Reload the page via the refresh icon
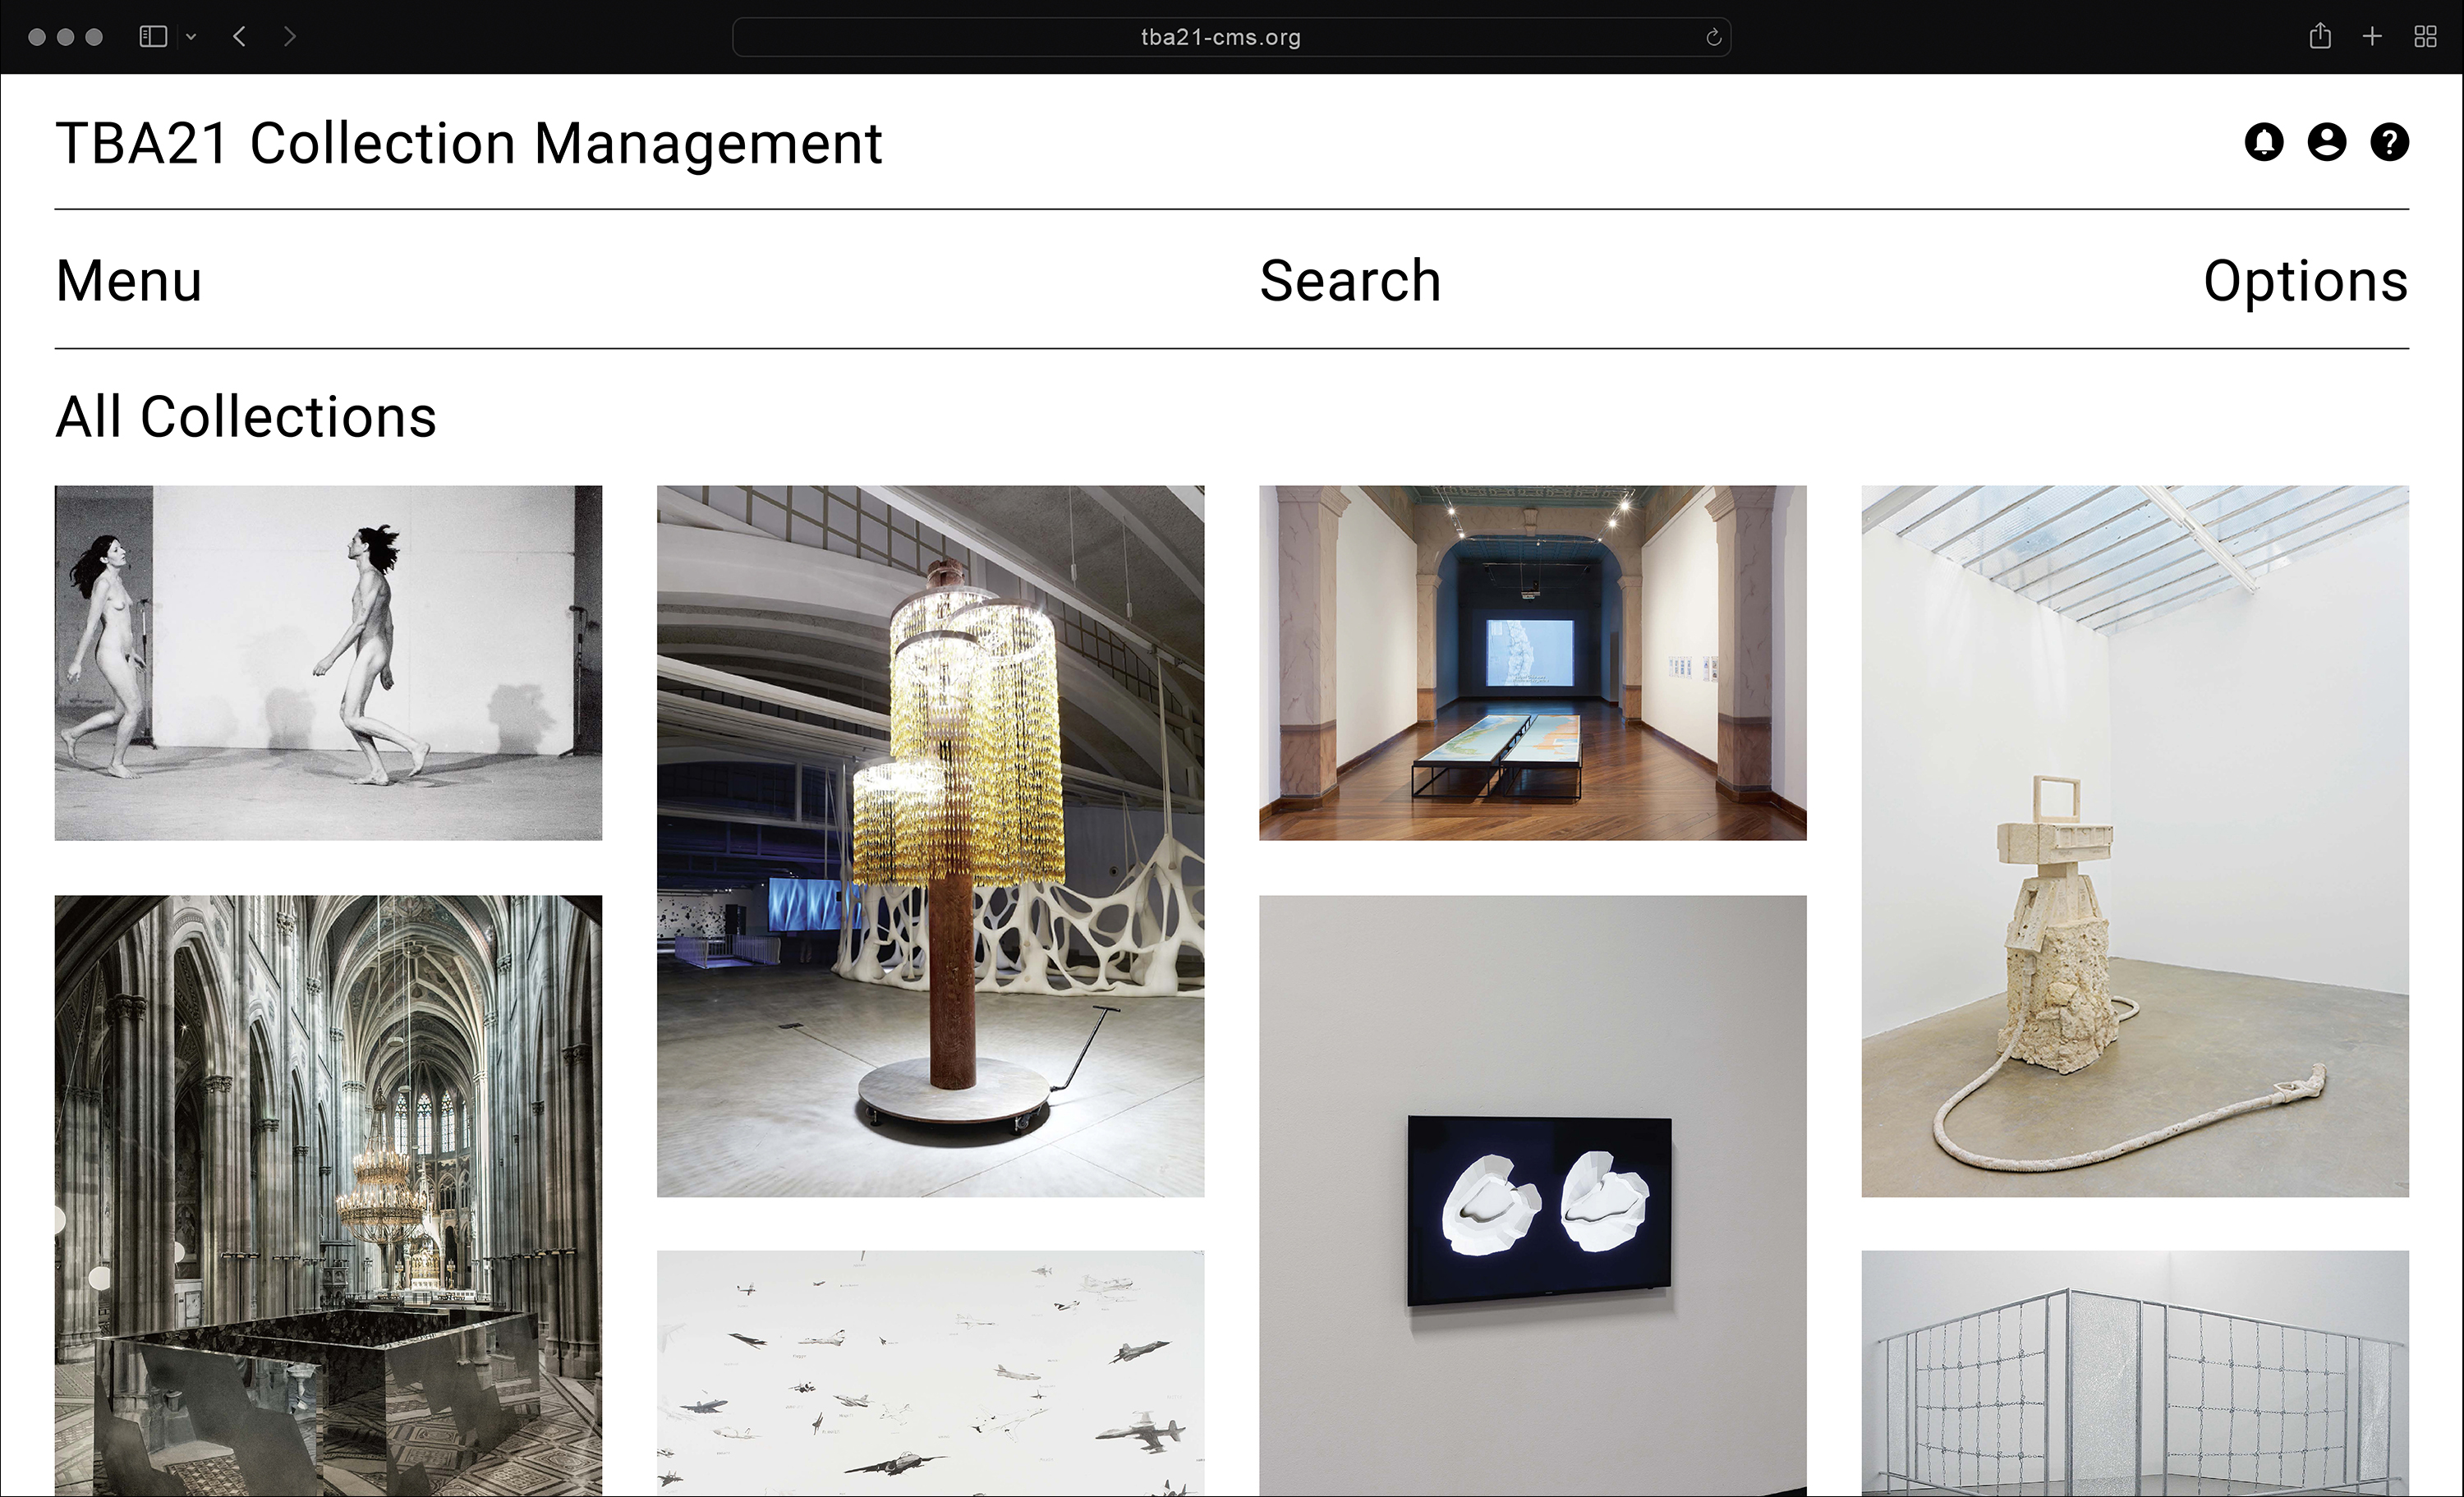The width and height of the screenshot is (2464, 1497). [x=1713, y=37]
